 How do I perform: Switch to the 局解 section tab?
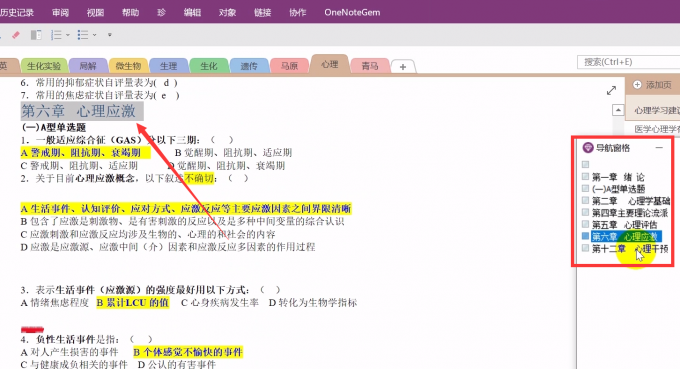click(x=88, y=66)
